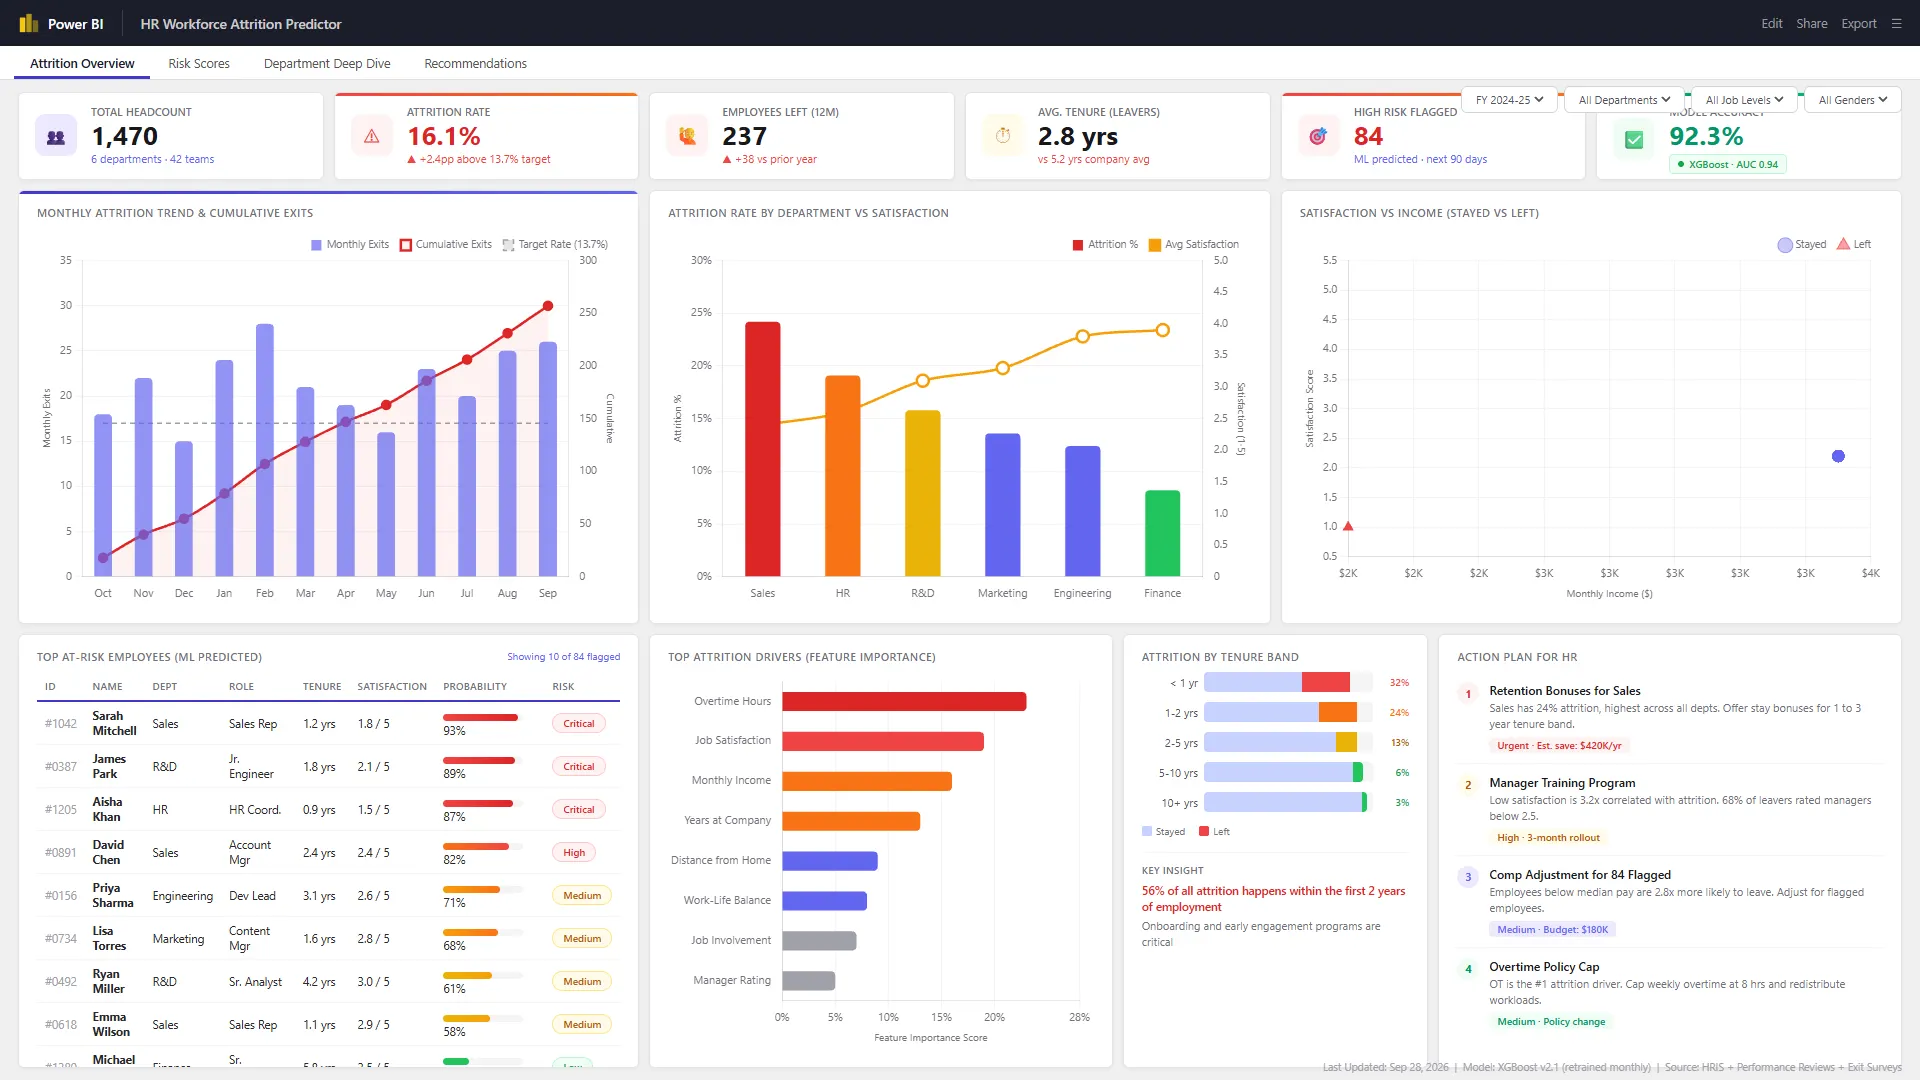
Task: Toggle Stayed legend under tenure band chart
Action: [x=1163, y=832]
